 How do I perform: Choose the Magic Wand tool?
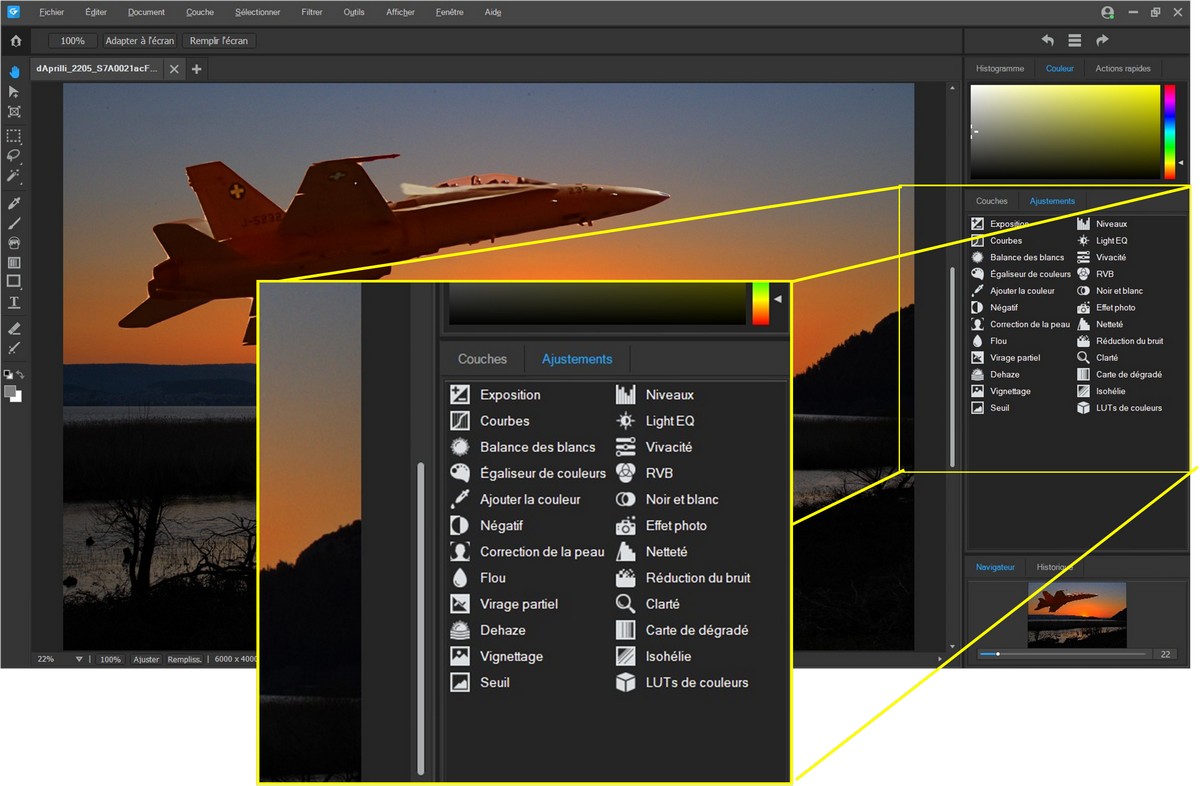pyautogui.click(x=14, y=175)
